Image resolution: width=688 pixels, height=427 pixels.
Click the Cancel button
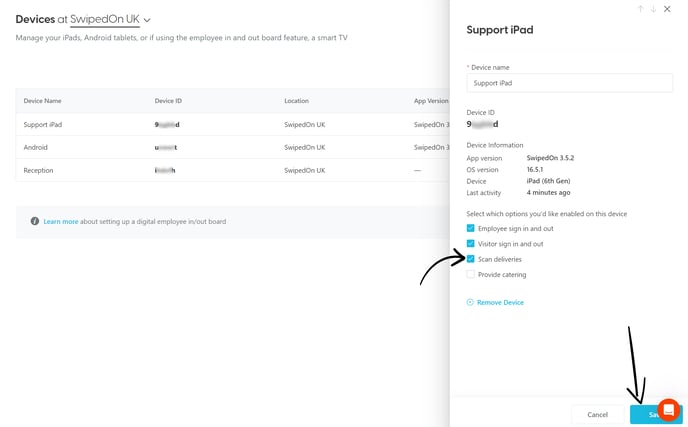(x=598, y=414)
